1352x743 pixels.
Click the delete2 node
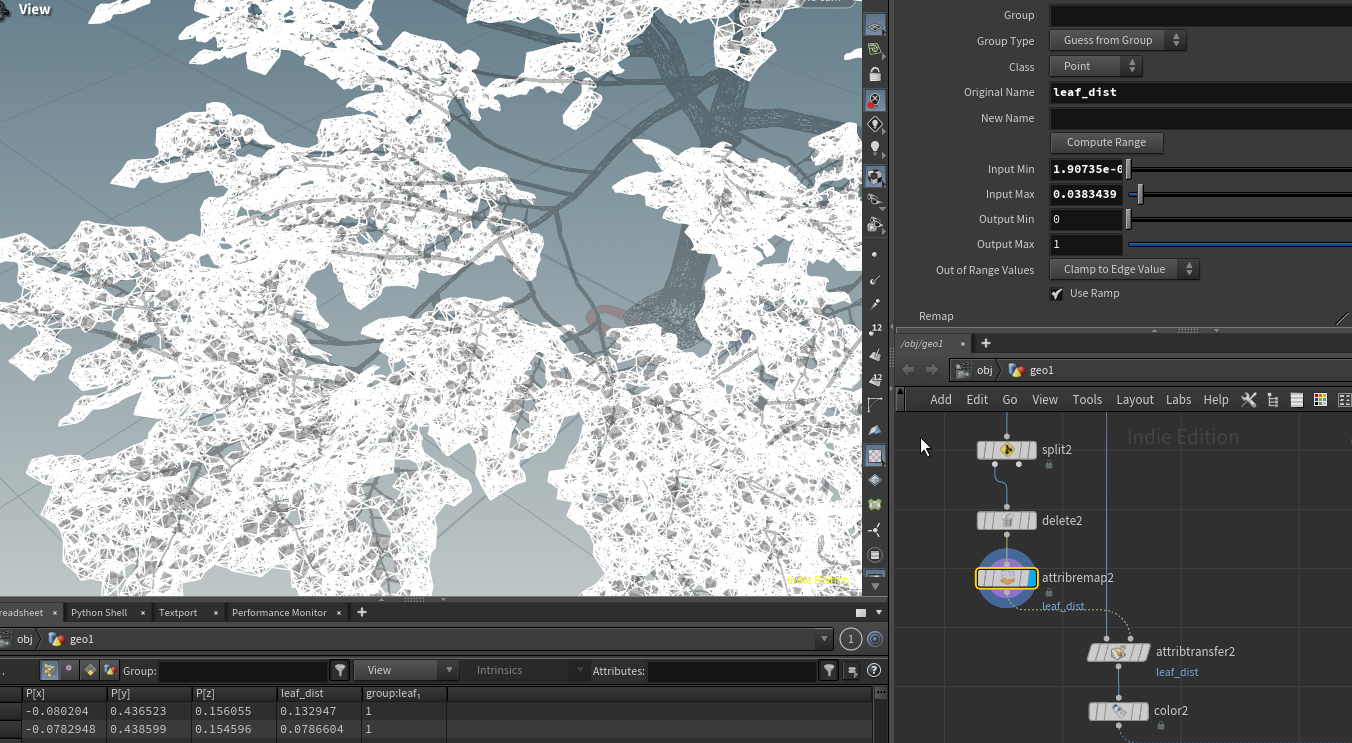(1006, 521)
